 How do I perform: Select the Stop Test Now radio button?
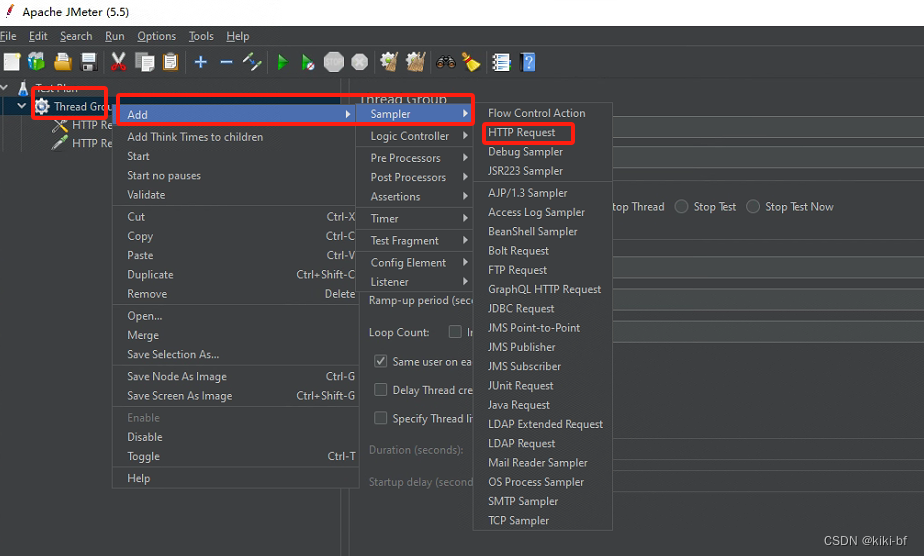tap(753, 207)
